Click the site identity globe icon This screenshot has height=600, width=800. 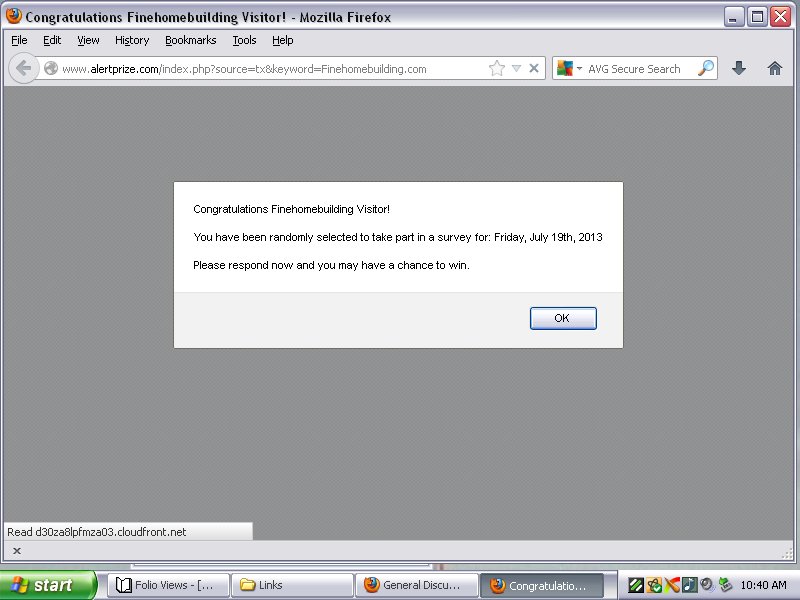coord(51,69)
